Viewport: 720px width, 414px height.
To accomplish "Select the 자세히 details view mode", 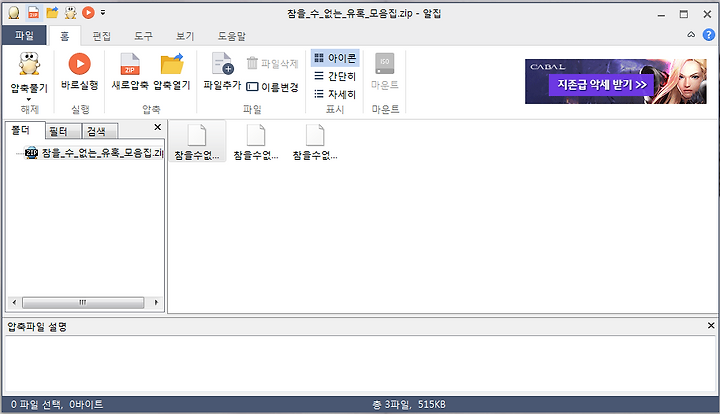I will coord(335,94).
